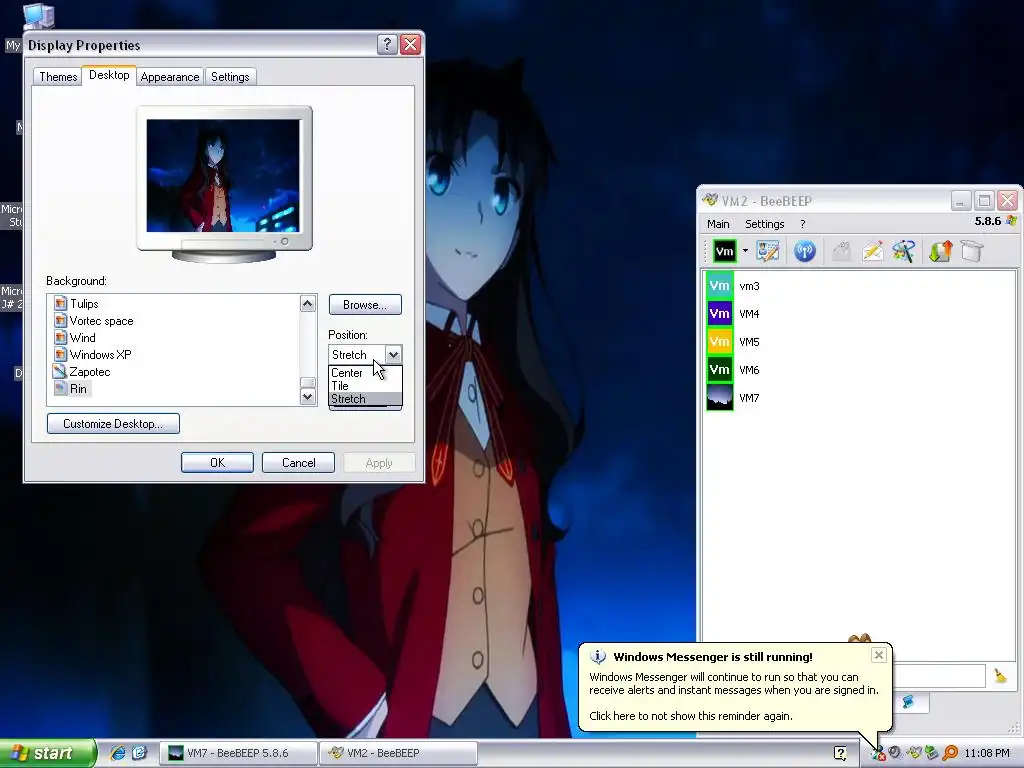The image size is (1024, 768).
Task: Select the Windows XP background
Action: tap(100, 355)
